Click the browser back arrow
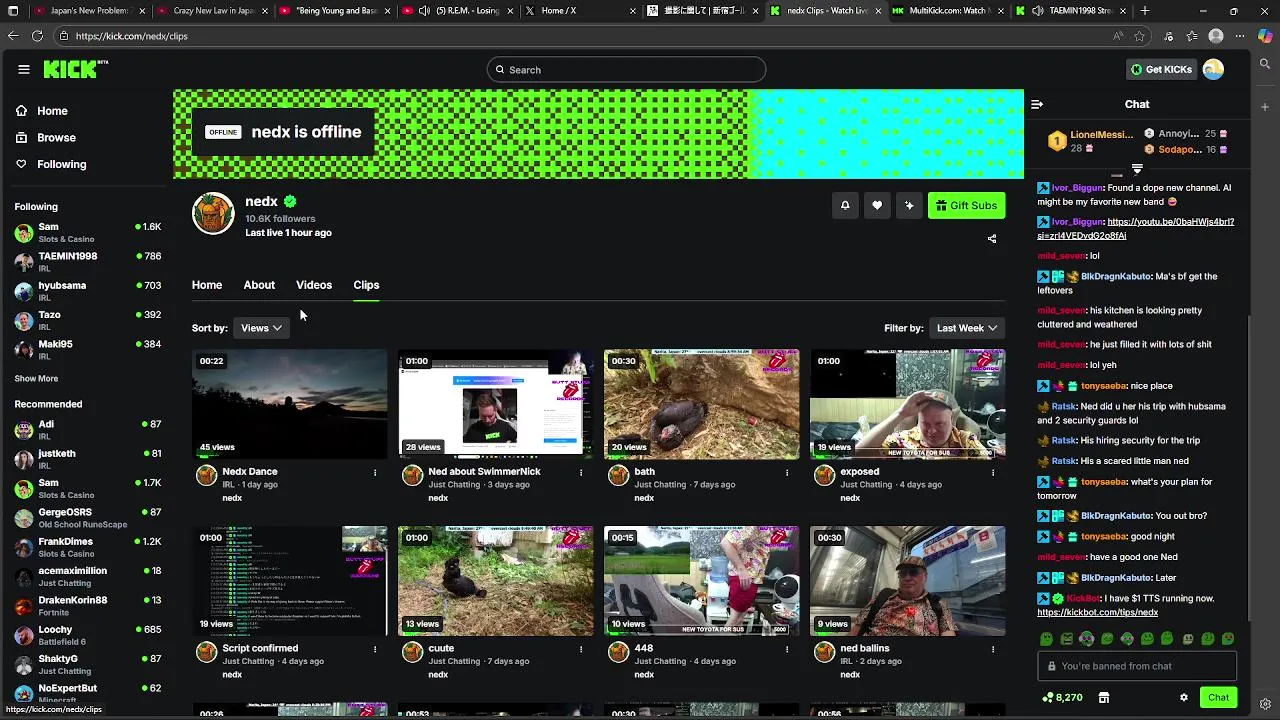Image resolution: width=1280 pixels, height=720 pixels. pos(12,36)
